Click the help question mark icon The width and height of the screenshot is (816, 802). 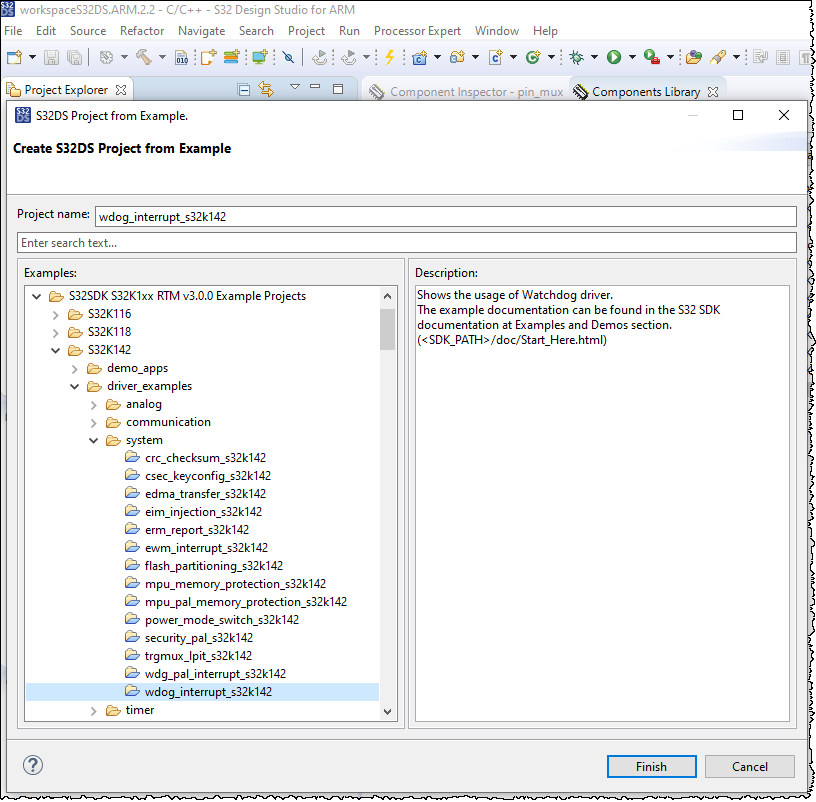[x=33, y=765]
